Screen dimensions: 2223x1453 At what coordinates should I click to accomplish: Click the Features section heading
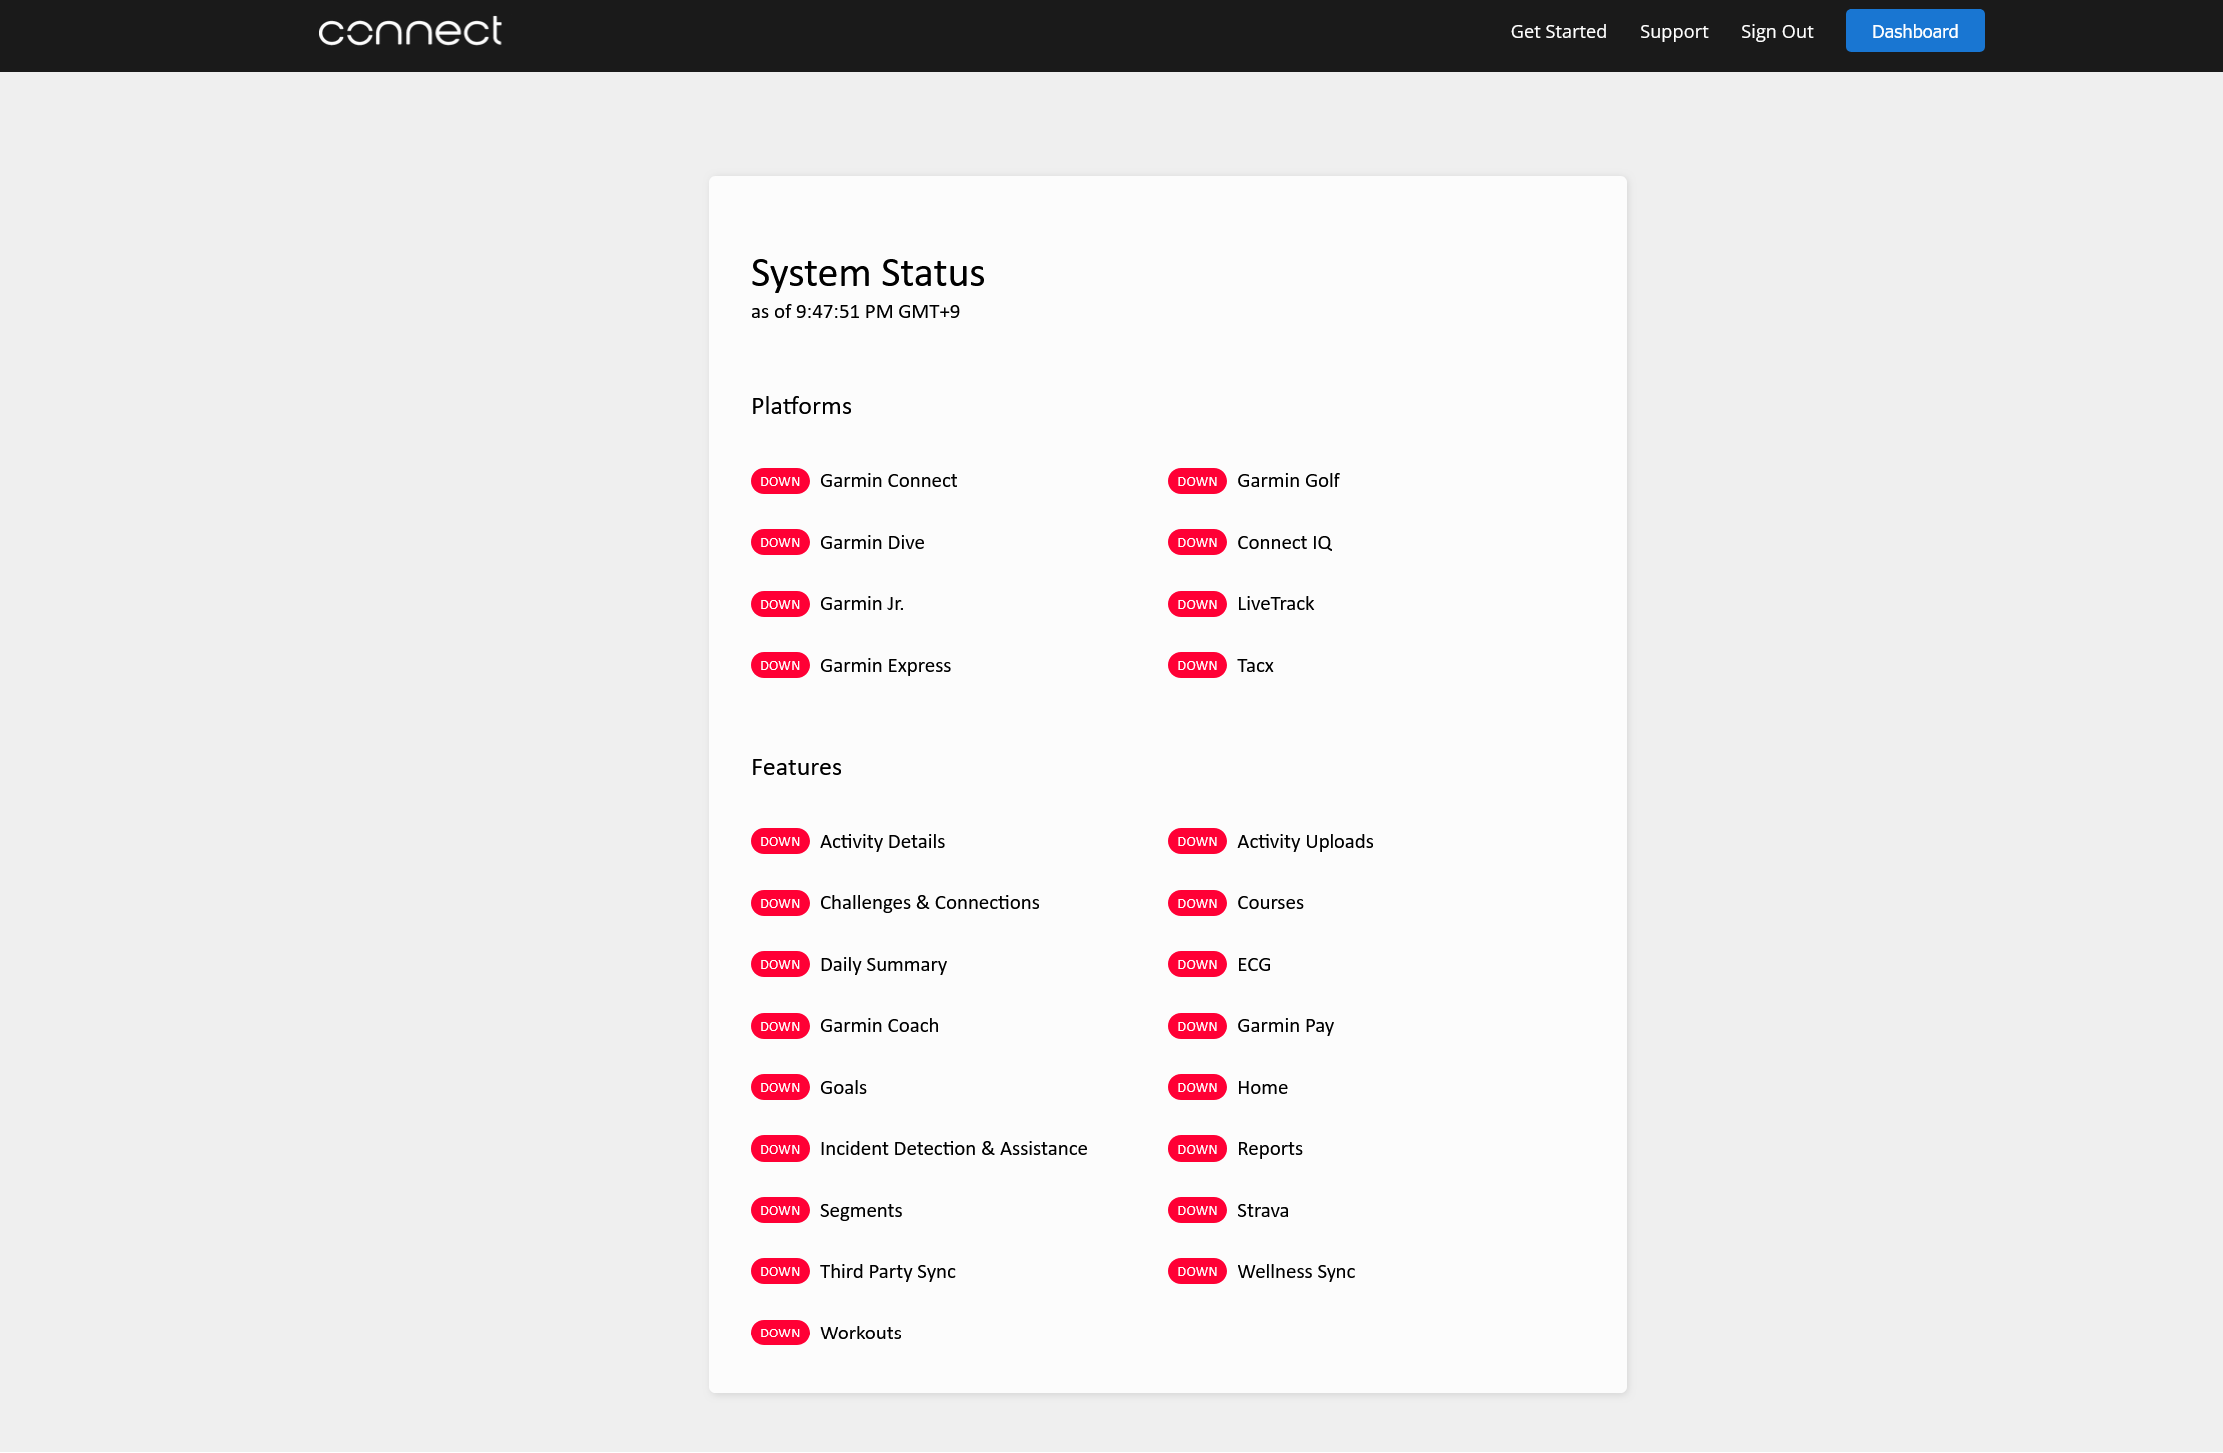click(796, 767)
